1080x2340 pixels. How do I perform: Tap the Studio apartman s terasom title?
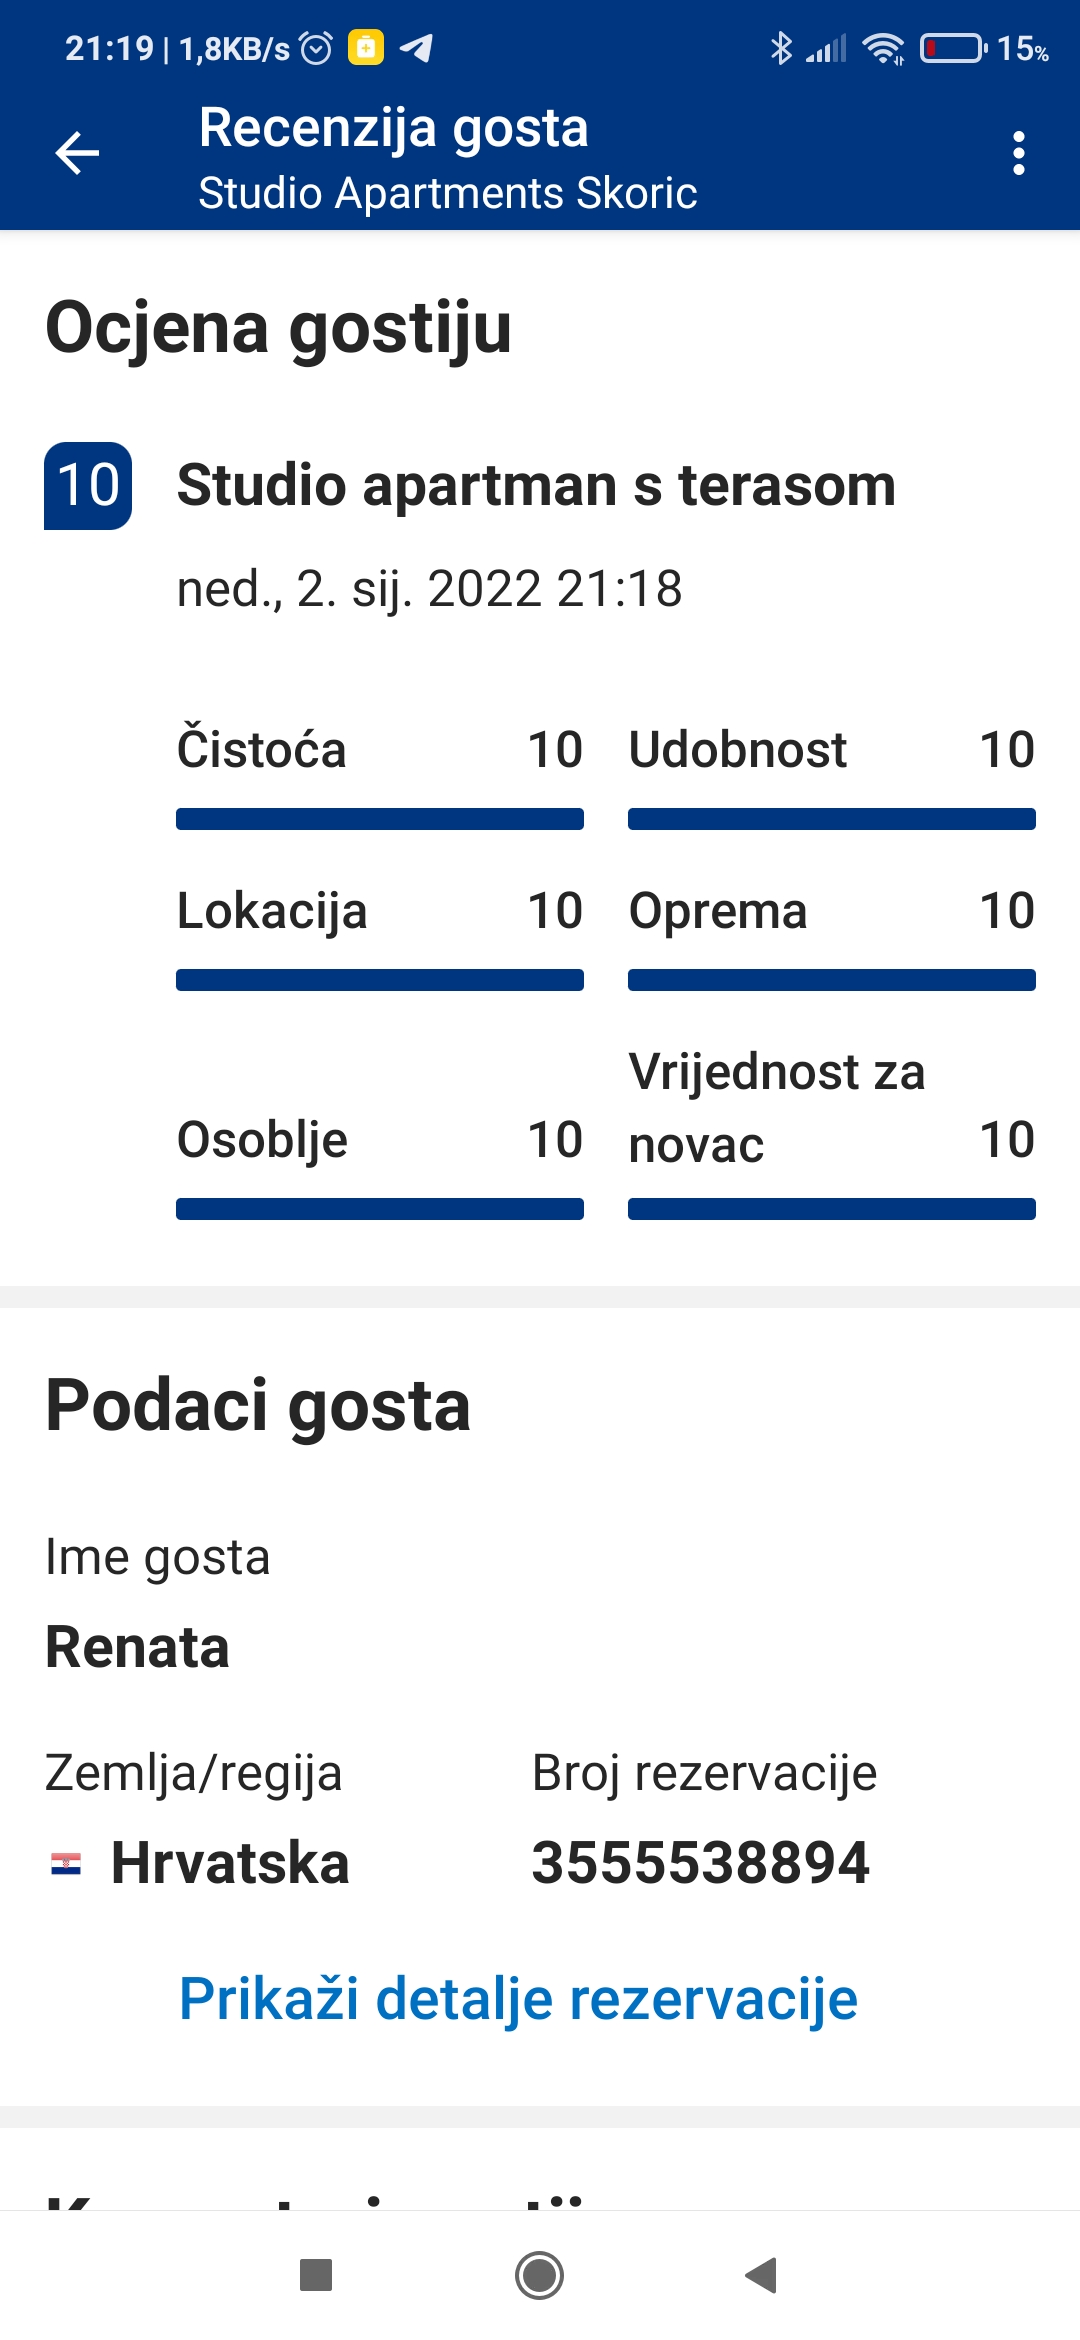pos(536,486)
